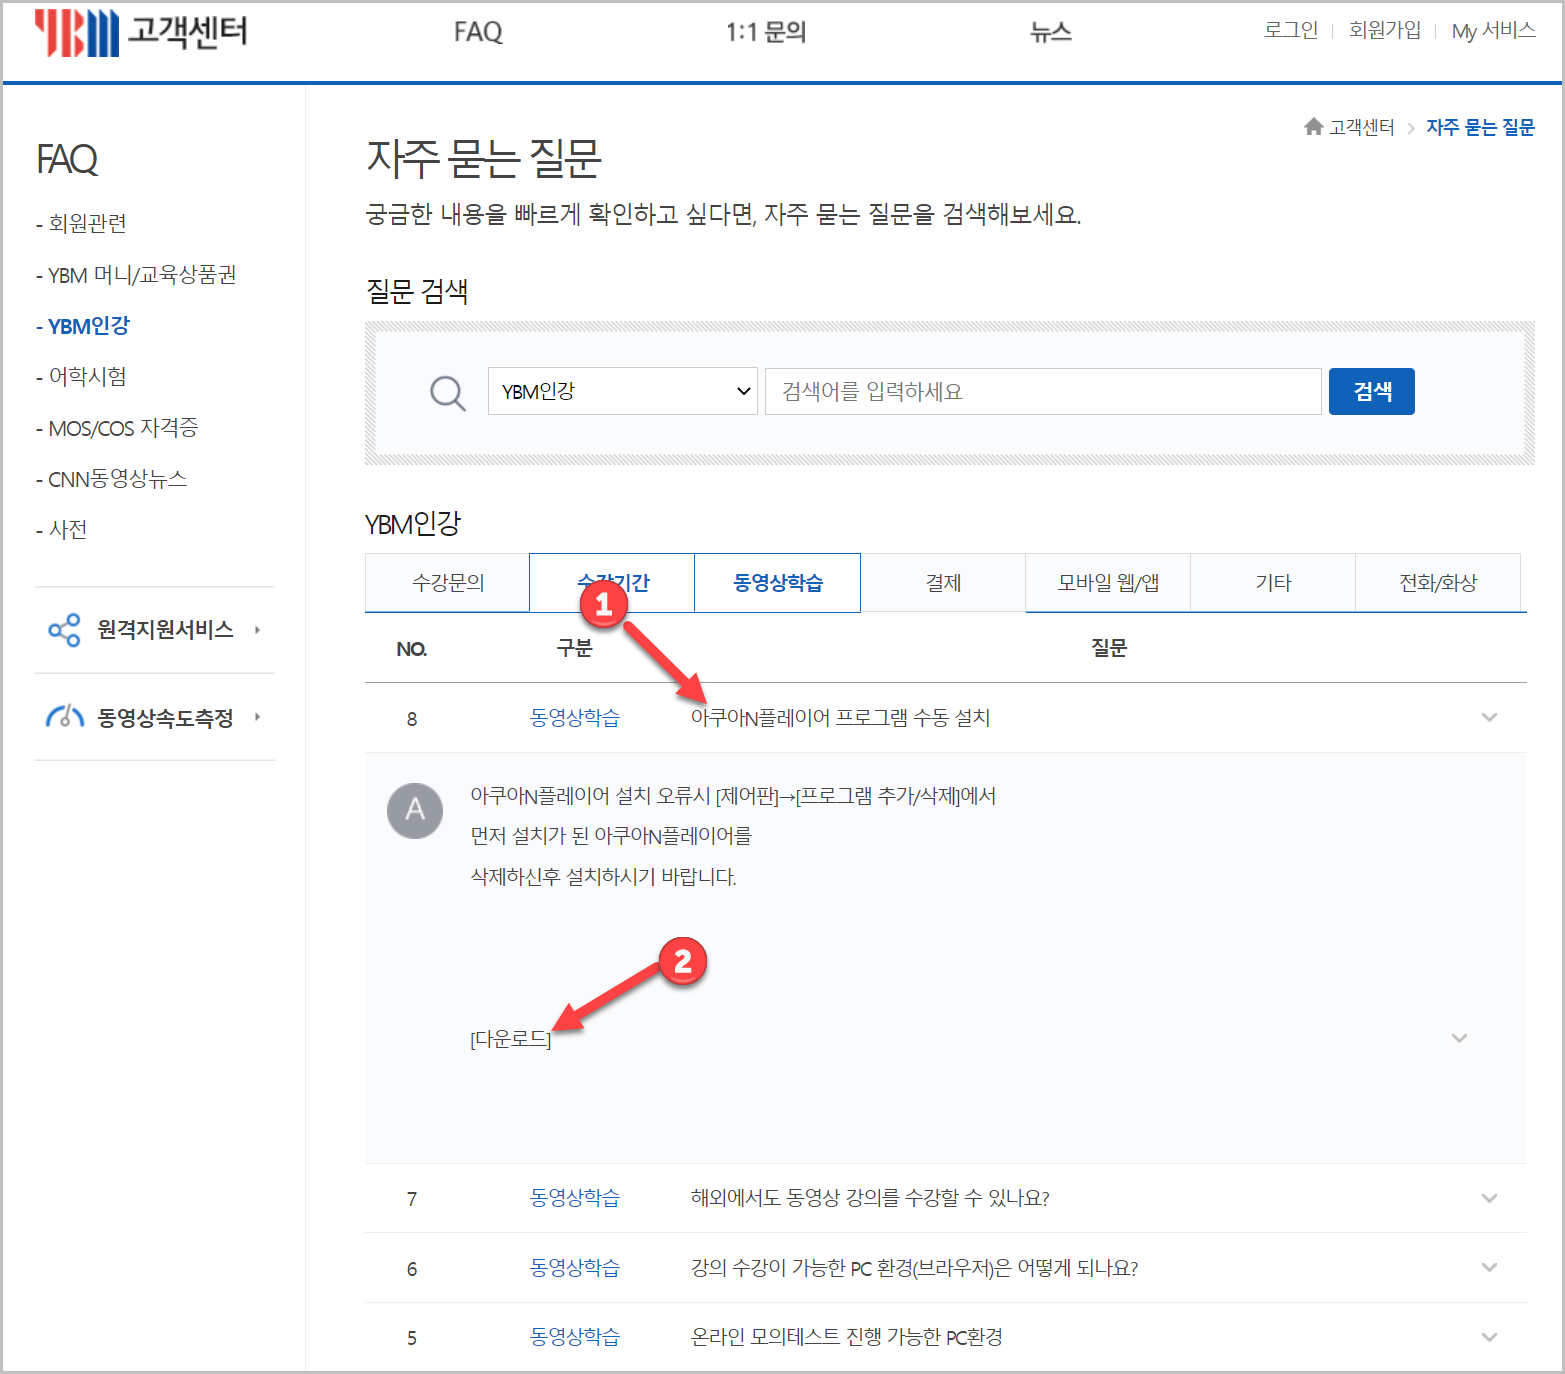This screenshot has width=1565, height=1374.
Task: Switch to the 기타 tab
Action: click(x=1273, y=582)
